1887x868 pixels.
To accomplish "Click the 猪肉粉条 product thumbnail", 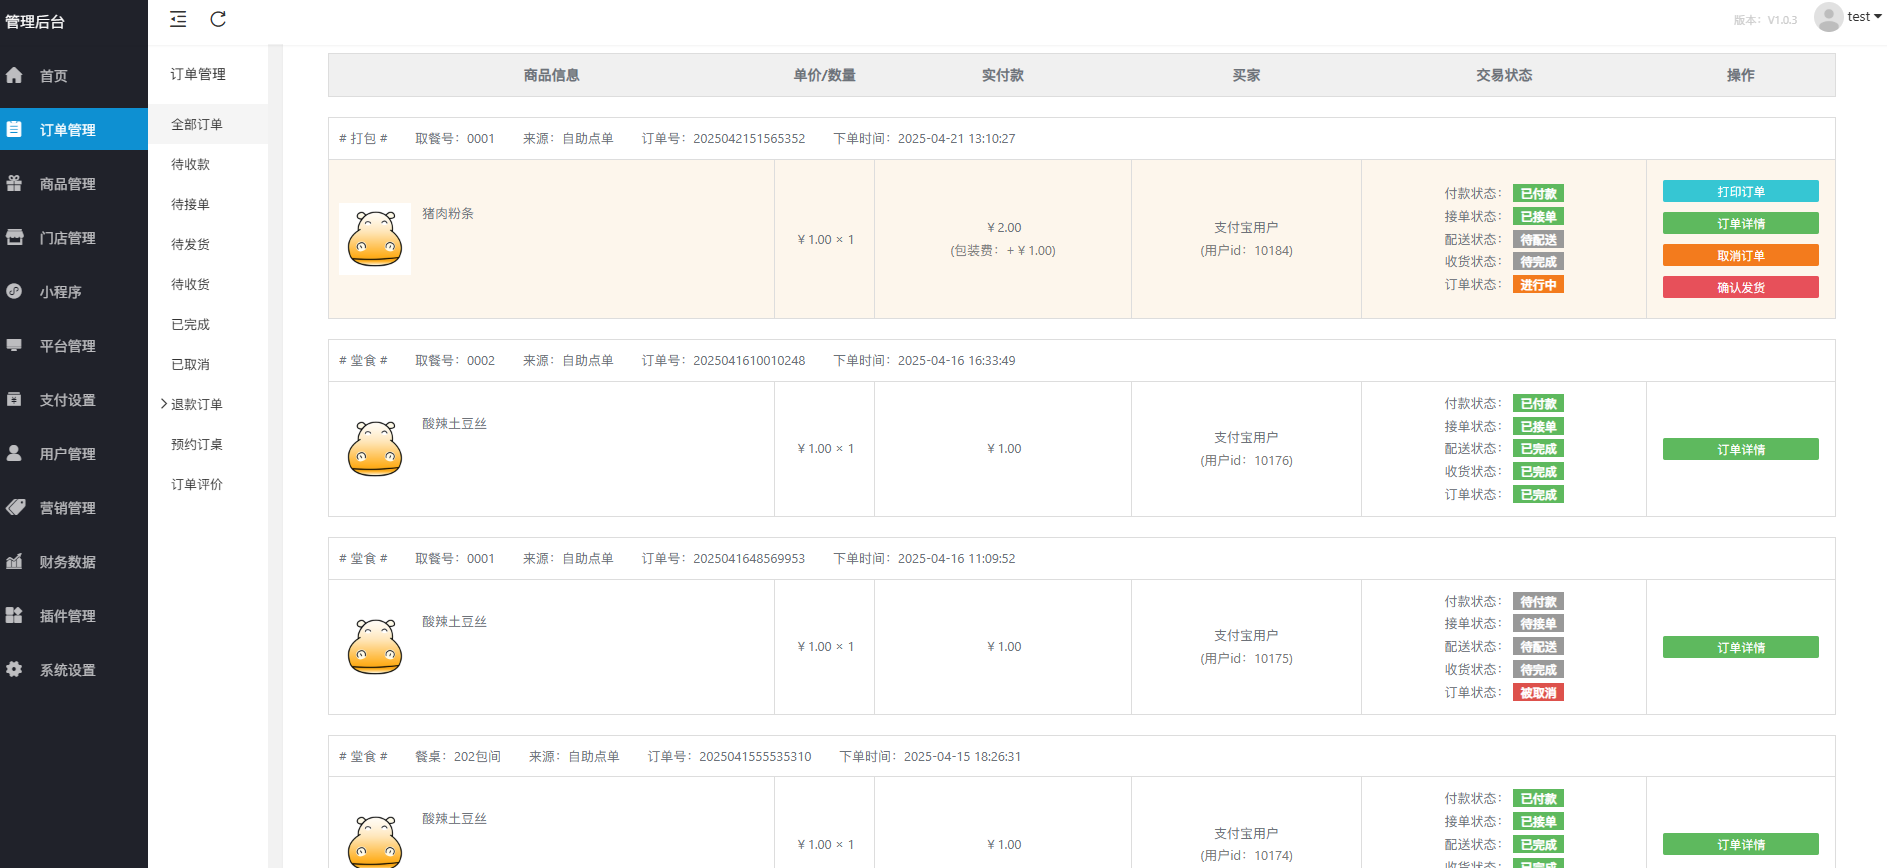I will [375, 239].
